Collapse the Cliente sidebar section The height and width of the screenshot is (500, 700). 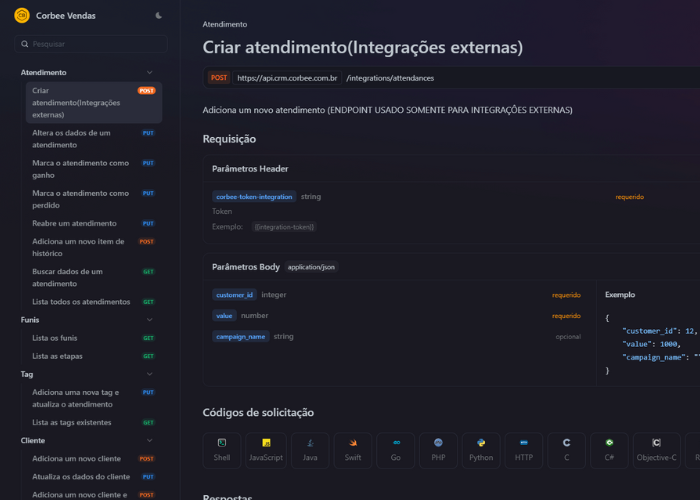(x=149, y=440)
